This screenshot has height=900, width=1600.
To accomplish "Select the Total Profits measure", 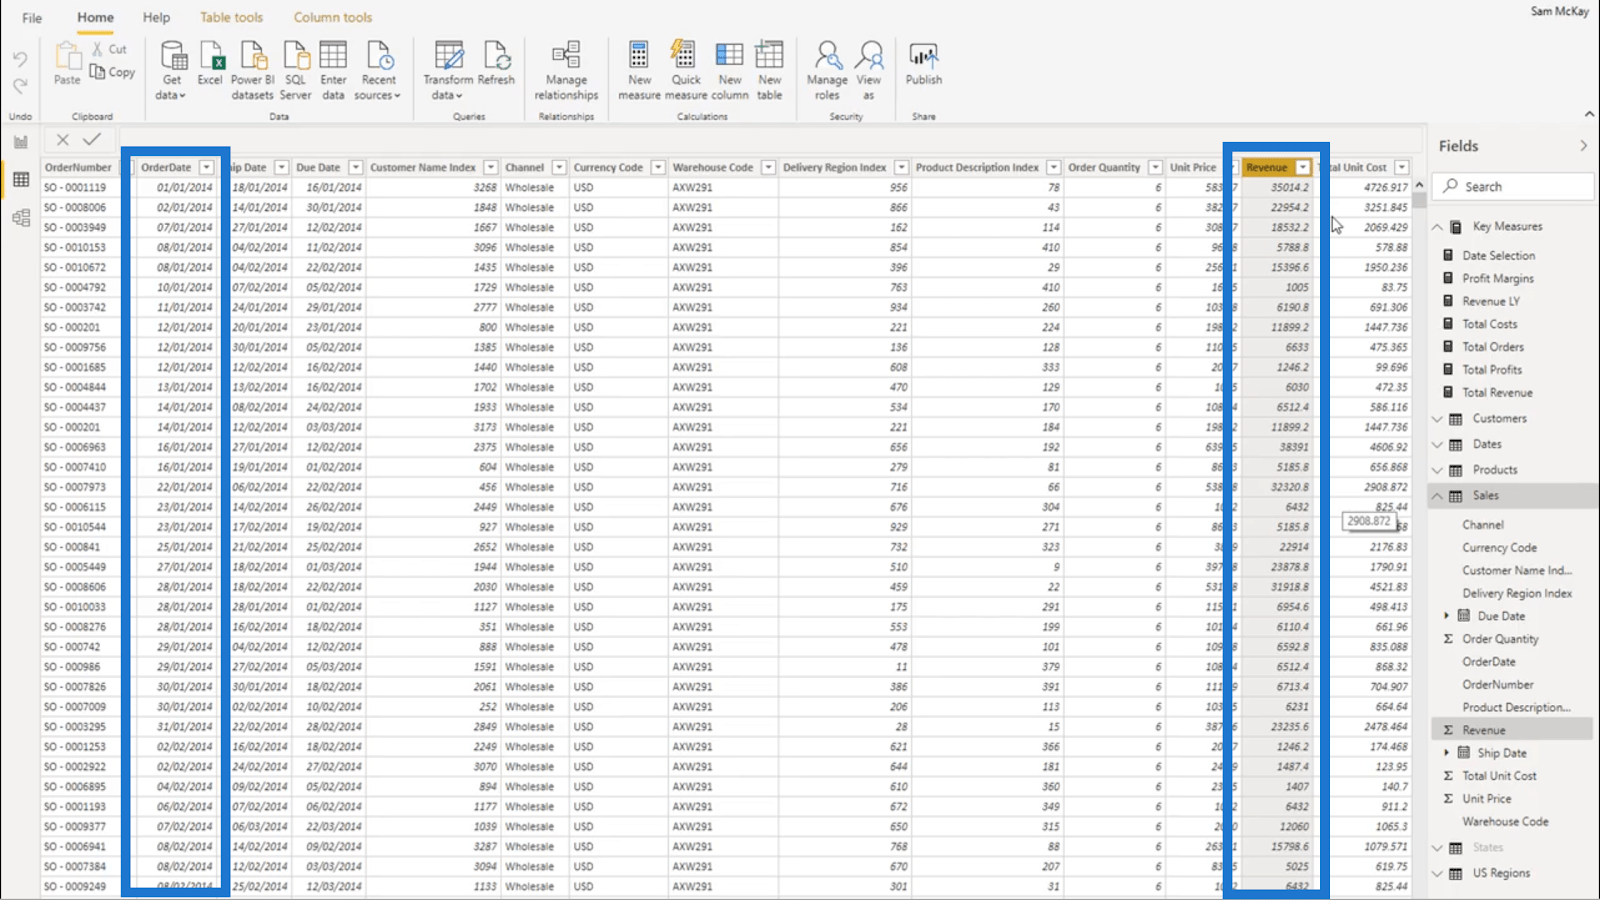I will 1491,370.
